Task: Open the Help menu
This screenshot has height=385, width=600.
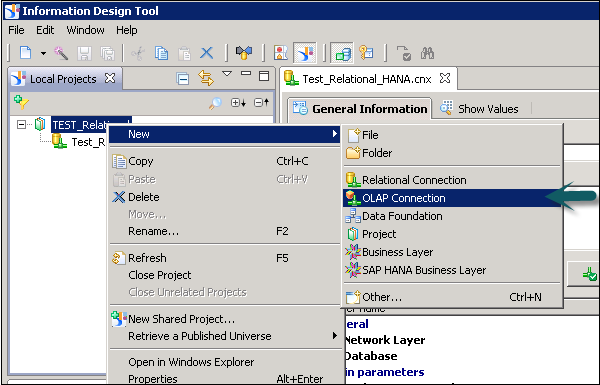Action: click(127, 30)
